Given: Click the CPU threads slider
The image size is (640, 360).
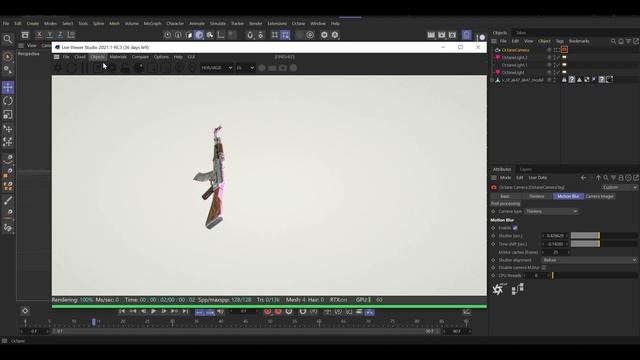Looking at the screenshot, I should click(593, 276).
